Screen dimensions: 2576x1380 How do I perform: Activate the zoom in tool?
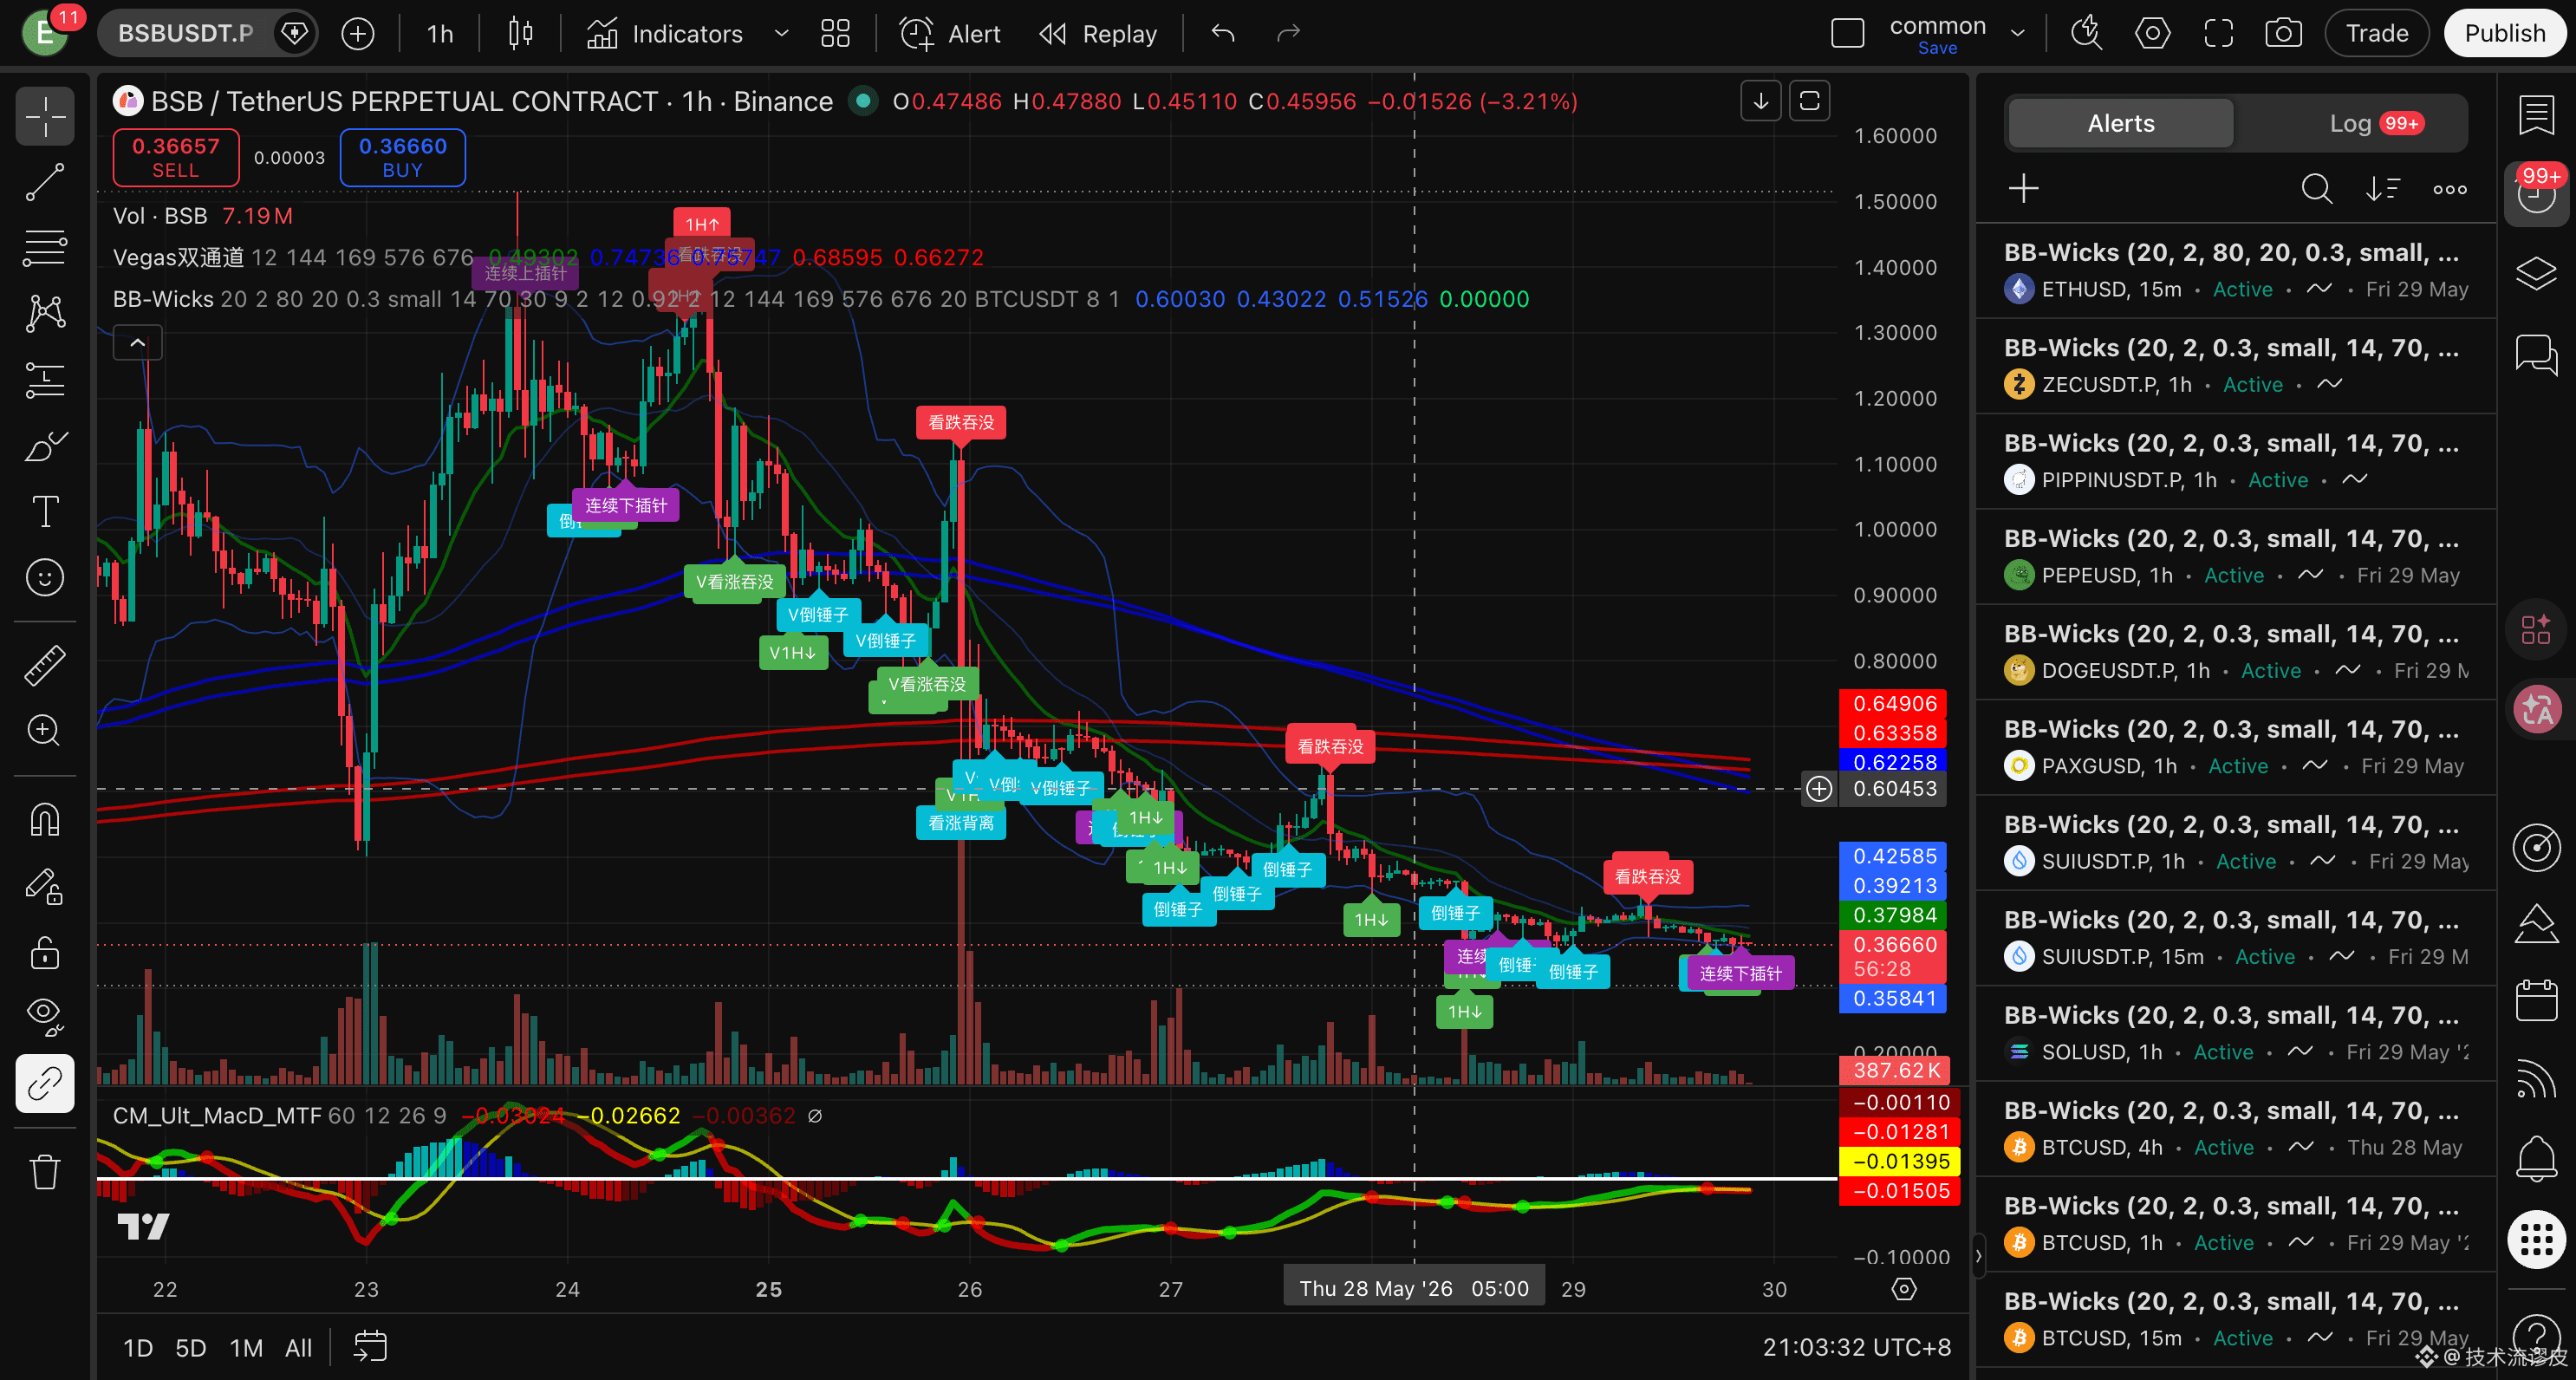[x=45, y=731]
